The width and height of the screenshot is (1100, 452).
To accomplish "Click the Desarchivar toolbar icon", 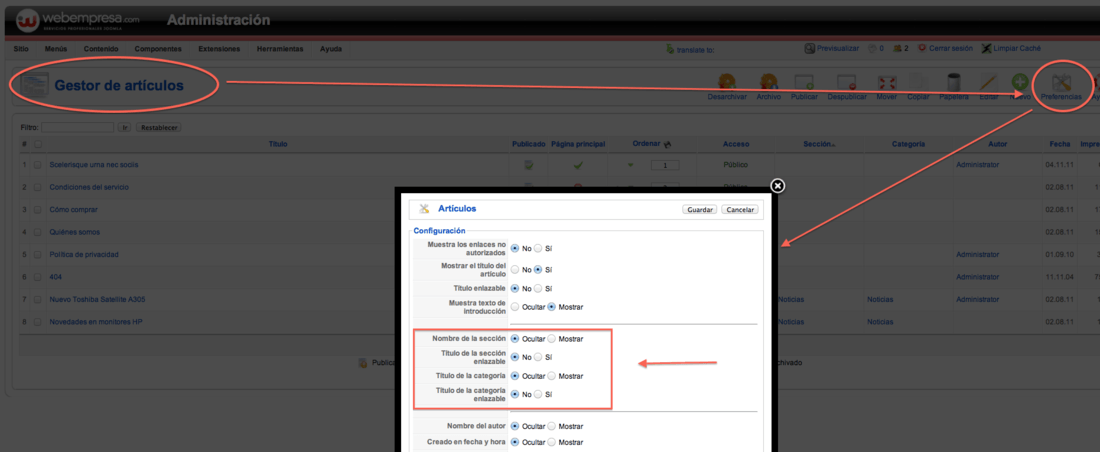I will click(x=727, y=81).
